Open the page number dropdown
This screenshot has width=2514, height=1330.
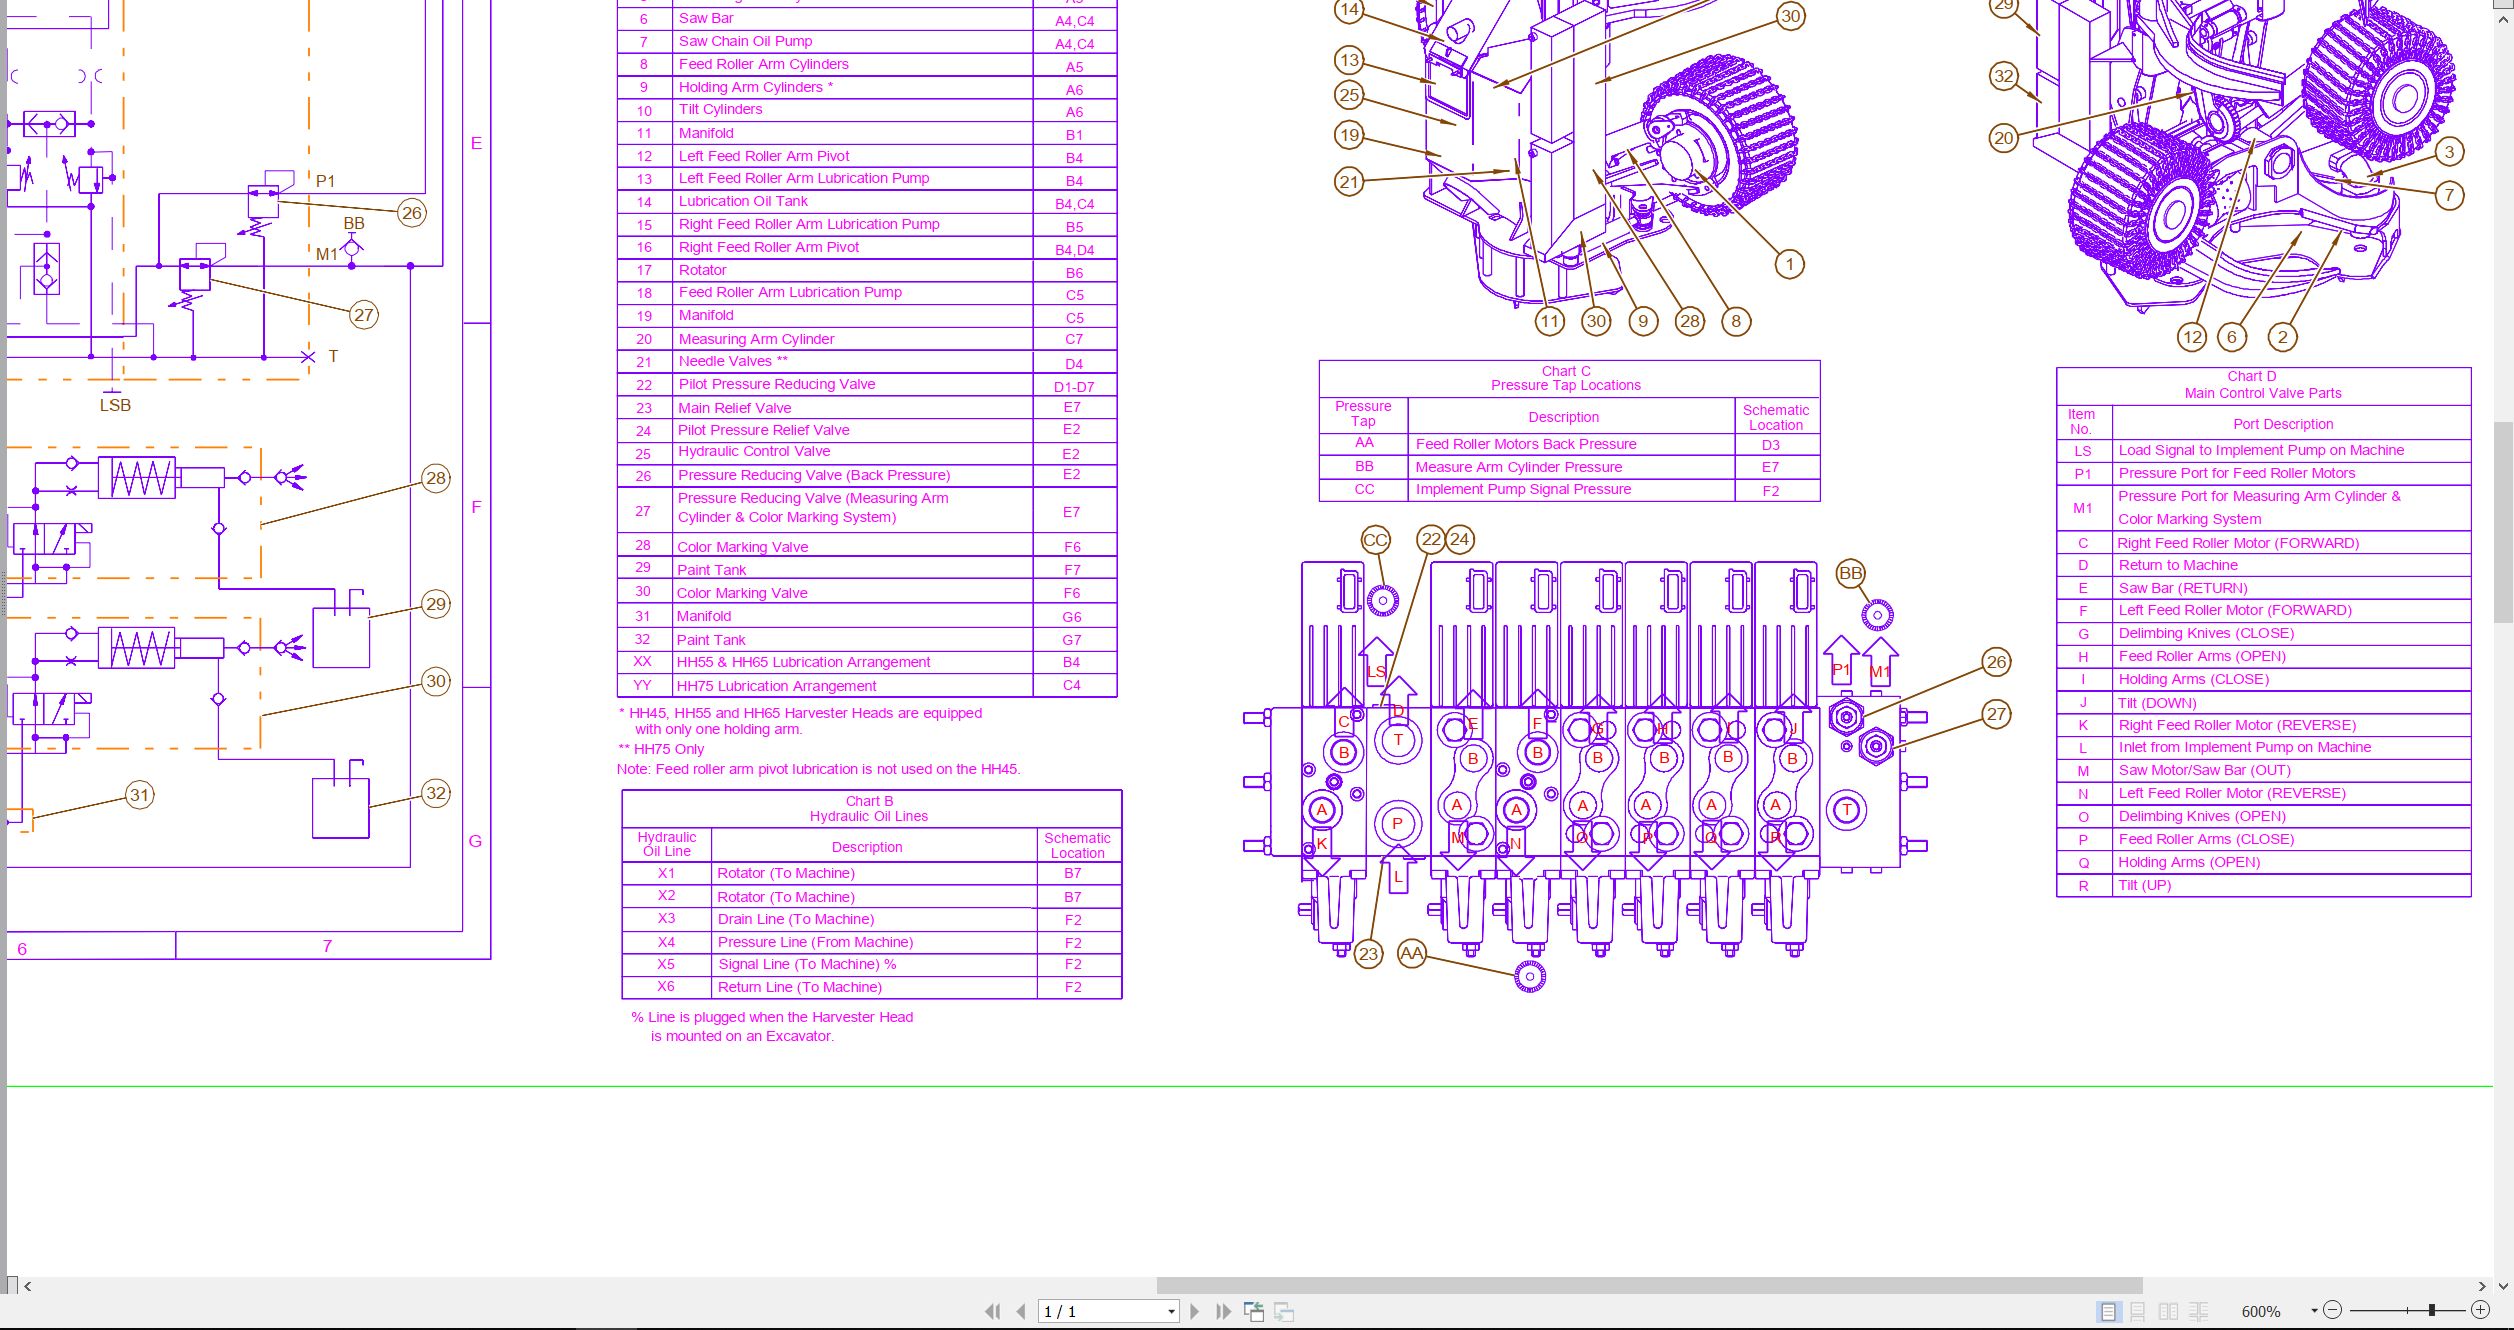1171,1312
